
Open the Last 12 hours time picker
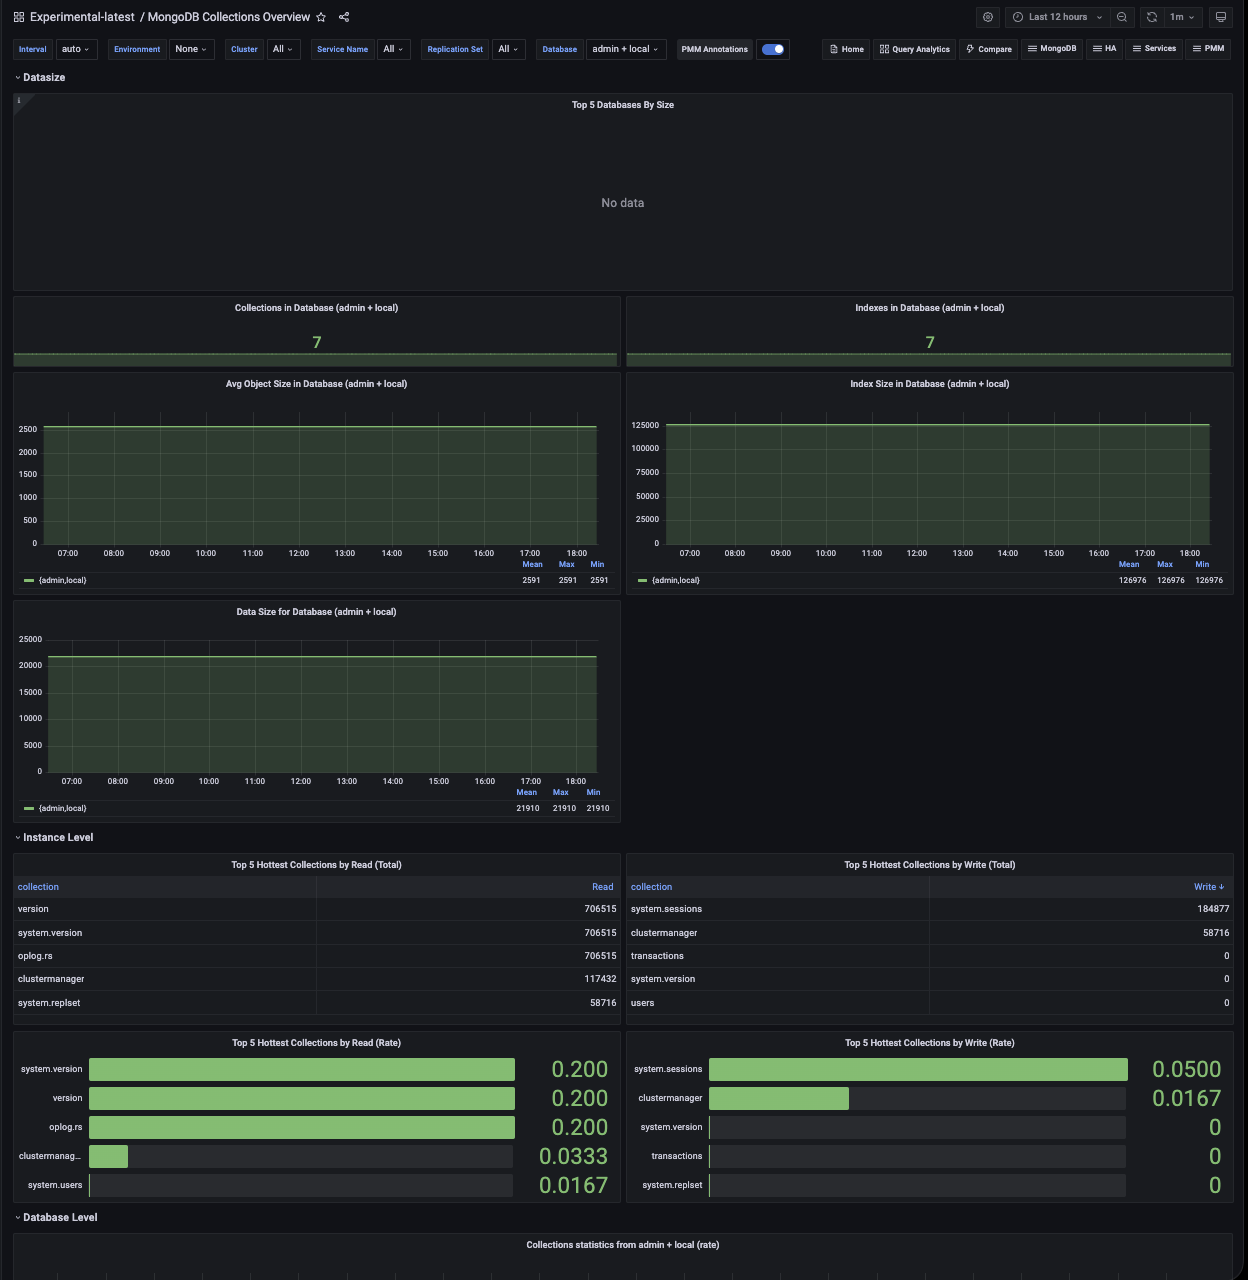point(1057,17)
